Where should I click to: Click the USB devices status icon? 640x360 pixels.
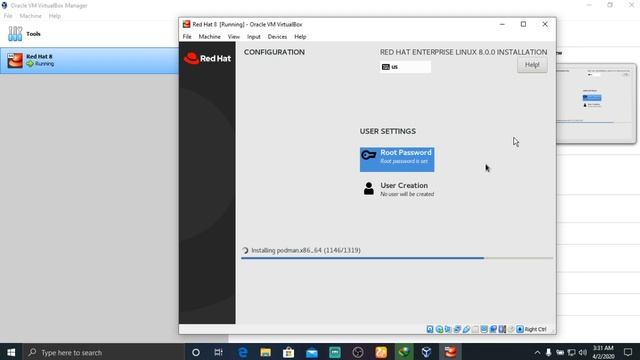pyautogui.click(x=466, y=329)
